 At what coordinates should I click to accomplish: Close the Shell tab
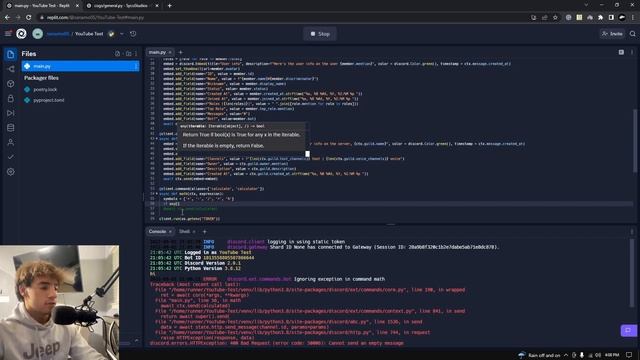point(194,231)
